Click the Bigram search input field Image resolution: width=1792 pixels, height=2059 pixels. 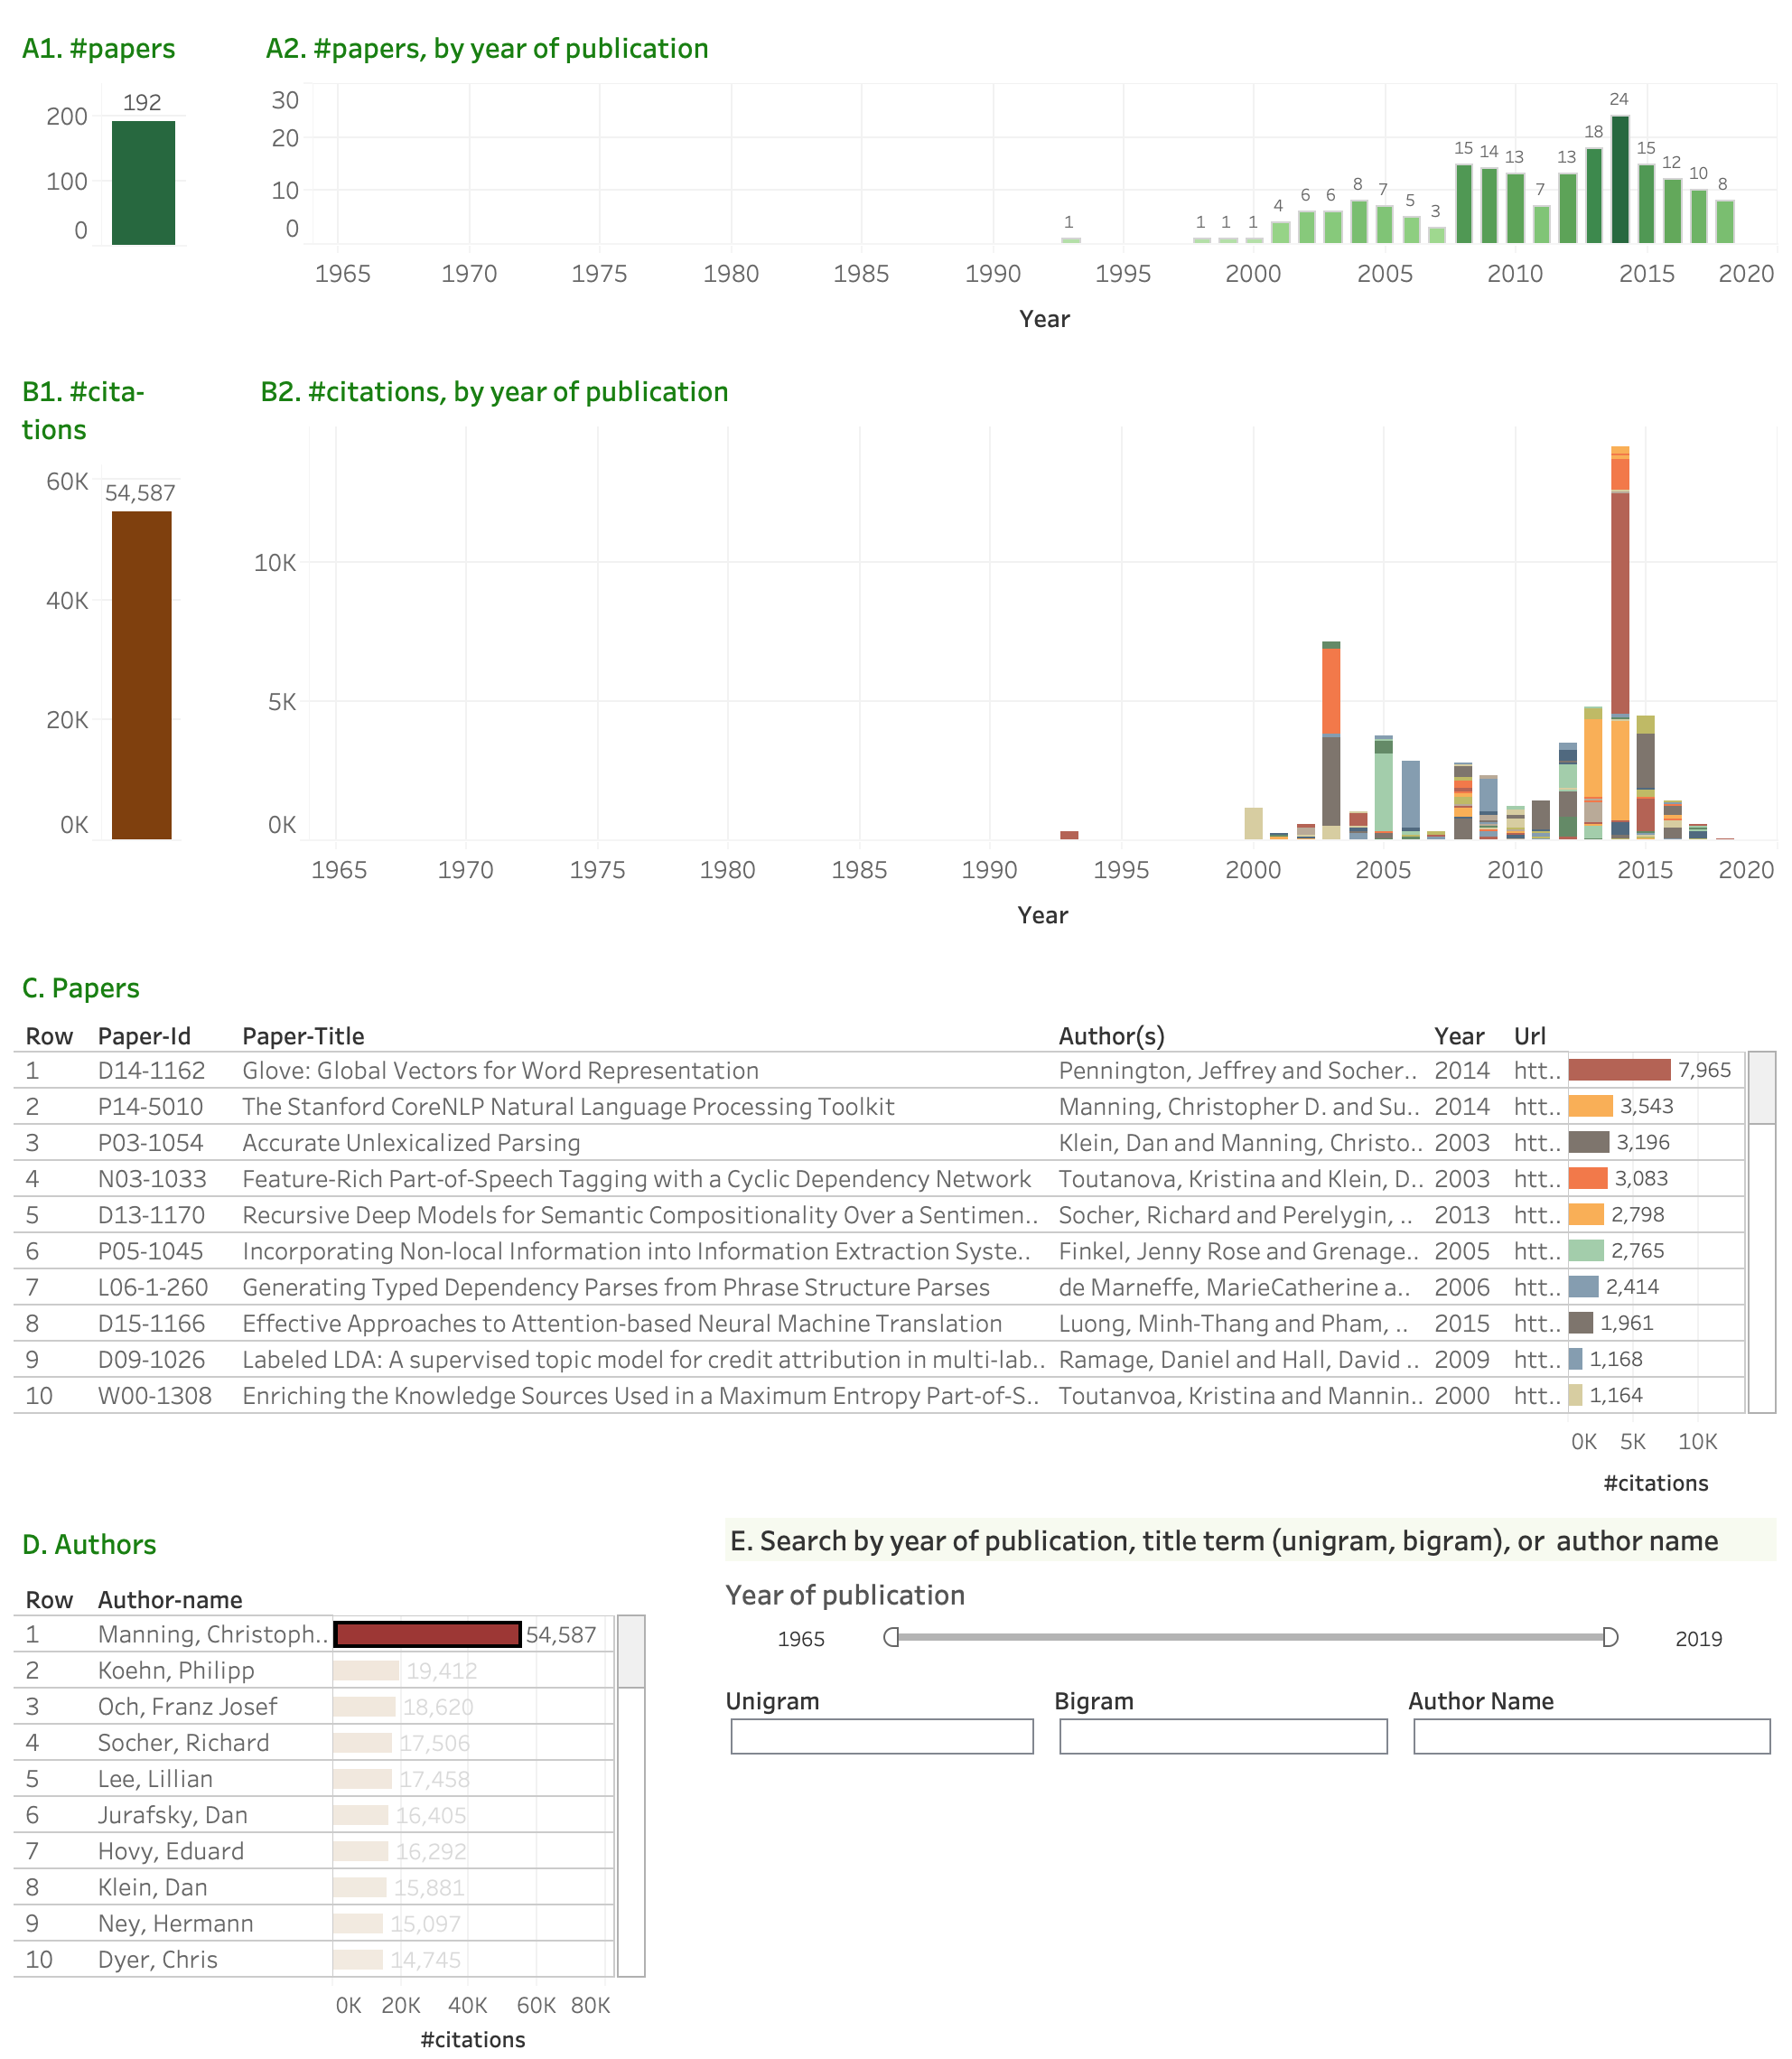[1222, 1736]
